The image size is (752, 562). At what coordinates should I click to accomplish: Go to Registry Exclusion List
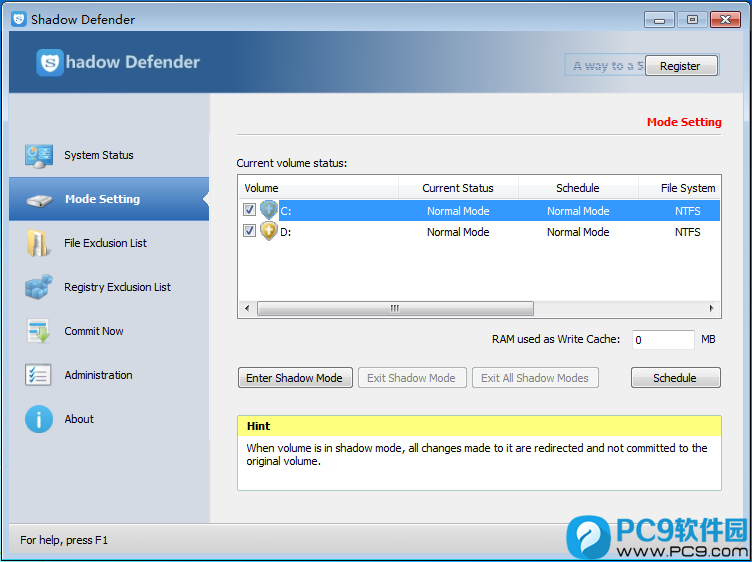(x=118, y=287)
